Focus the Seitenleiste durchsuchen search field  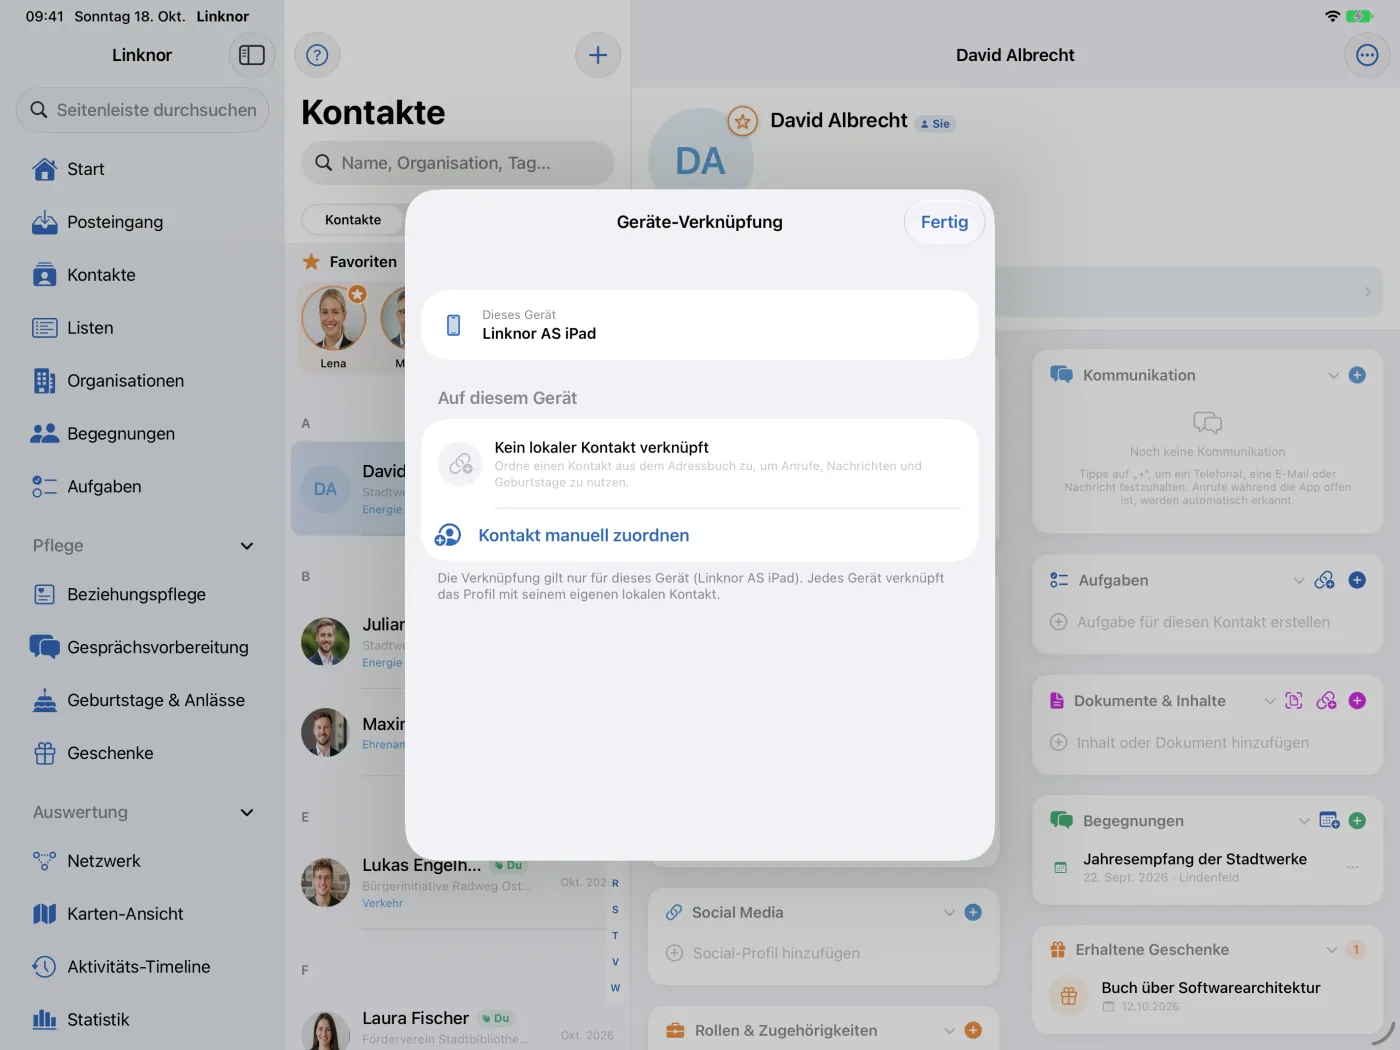[142, 110]
